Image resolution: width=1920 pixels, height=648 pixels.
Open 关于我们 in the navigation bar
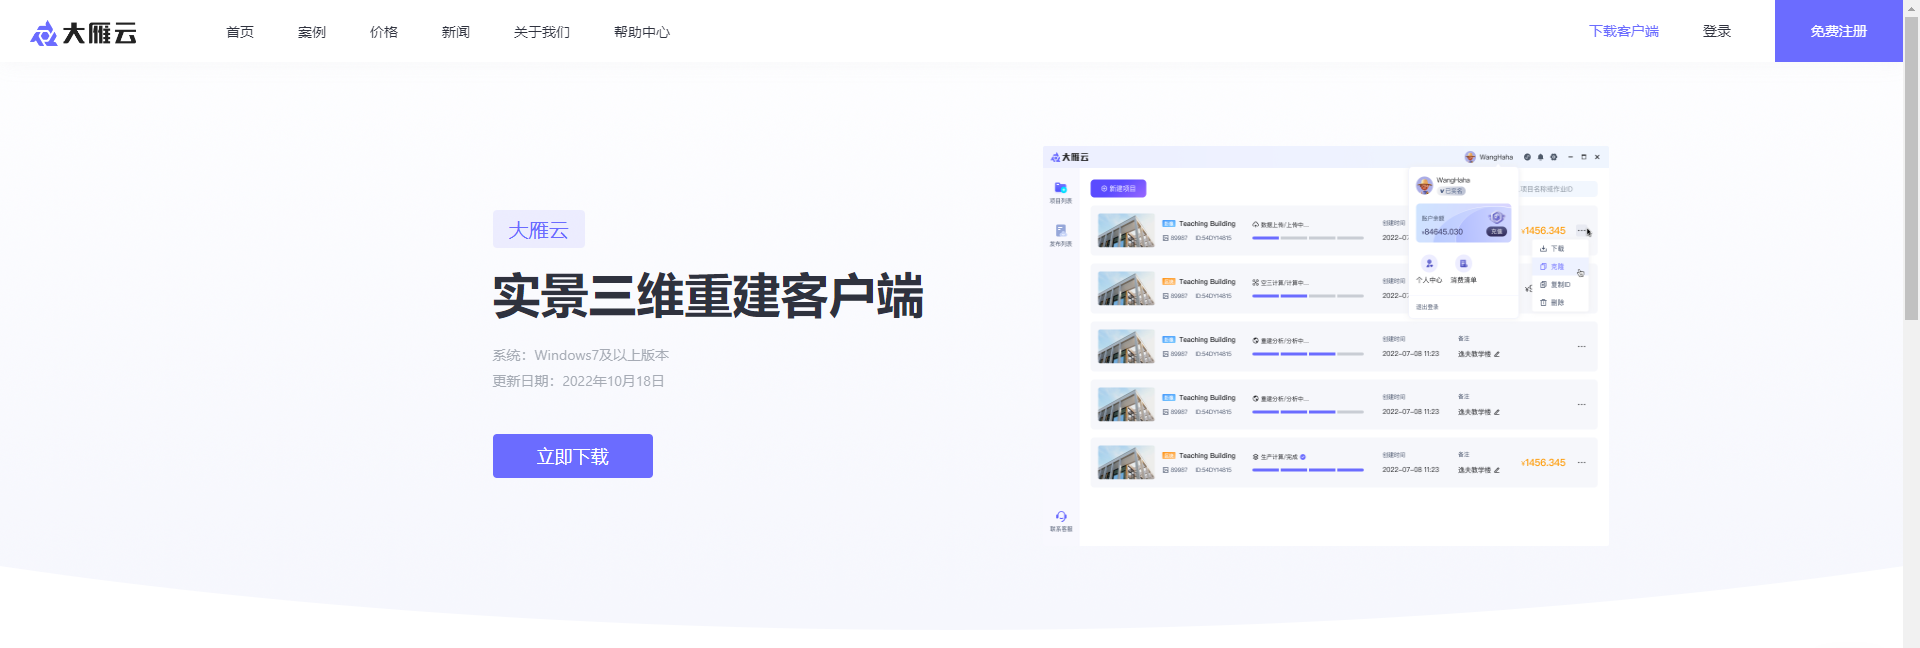click(x=542, y=32)
